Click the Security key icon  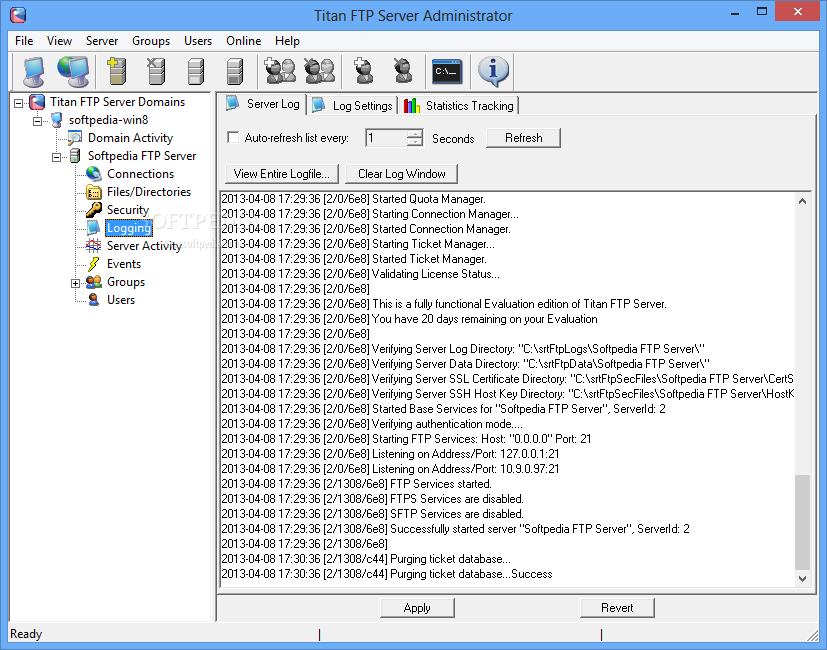coord(94,210)
